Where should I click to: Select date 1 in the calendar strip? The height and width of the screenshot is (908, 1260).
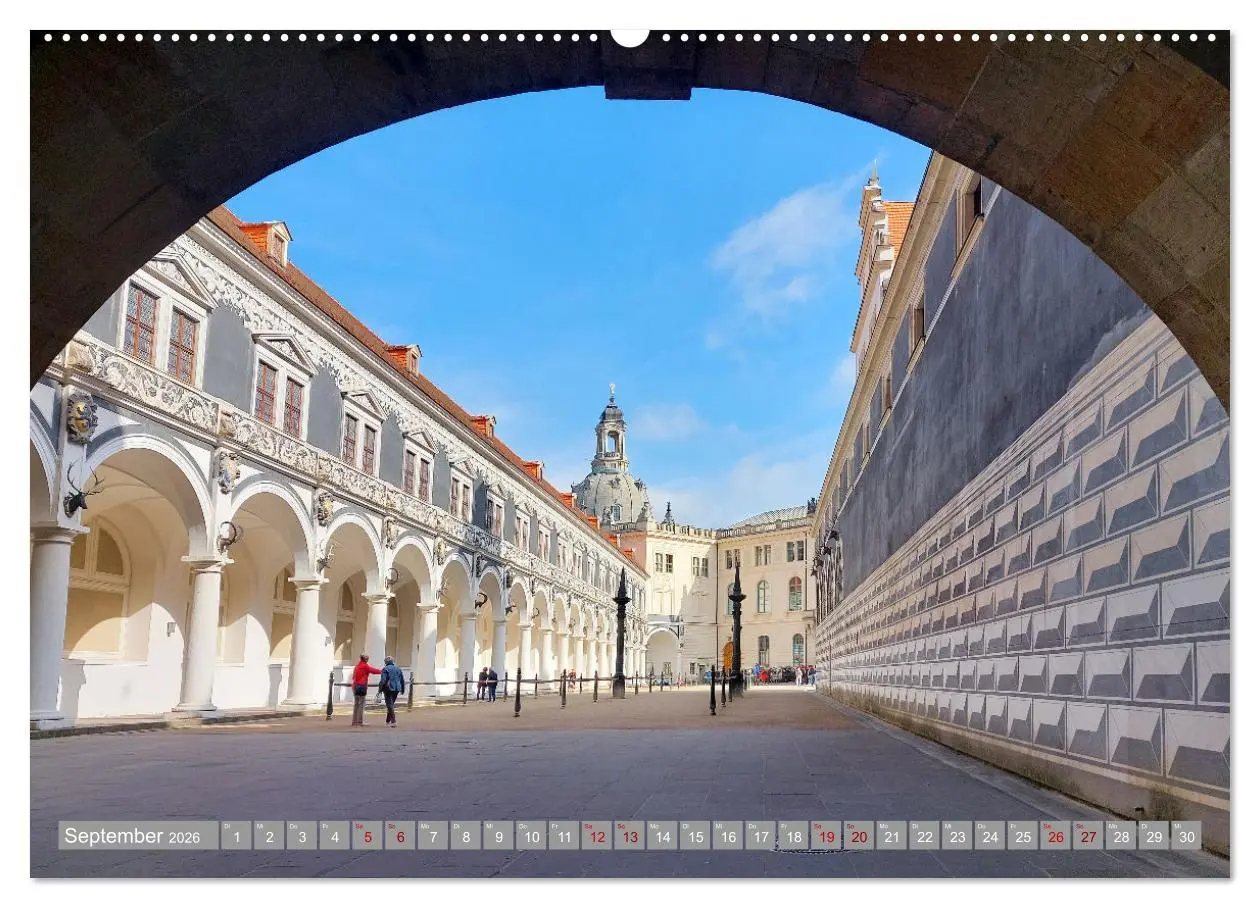point(236,836)
